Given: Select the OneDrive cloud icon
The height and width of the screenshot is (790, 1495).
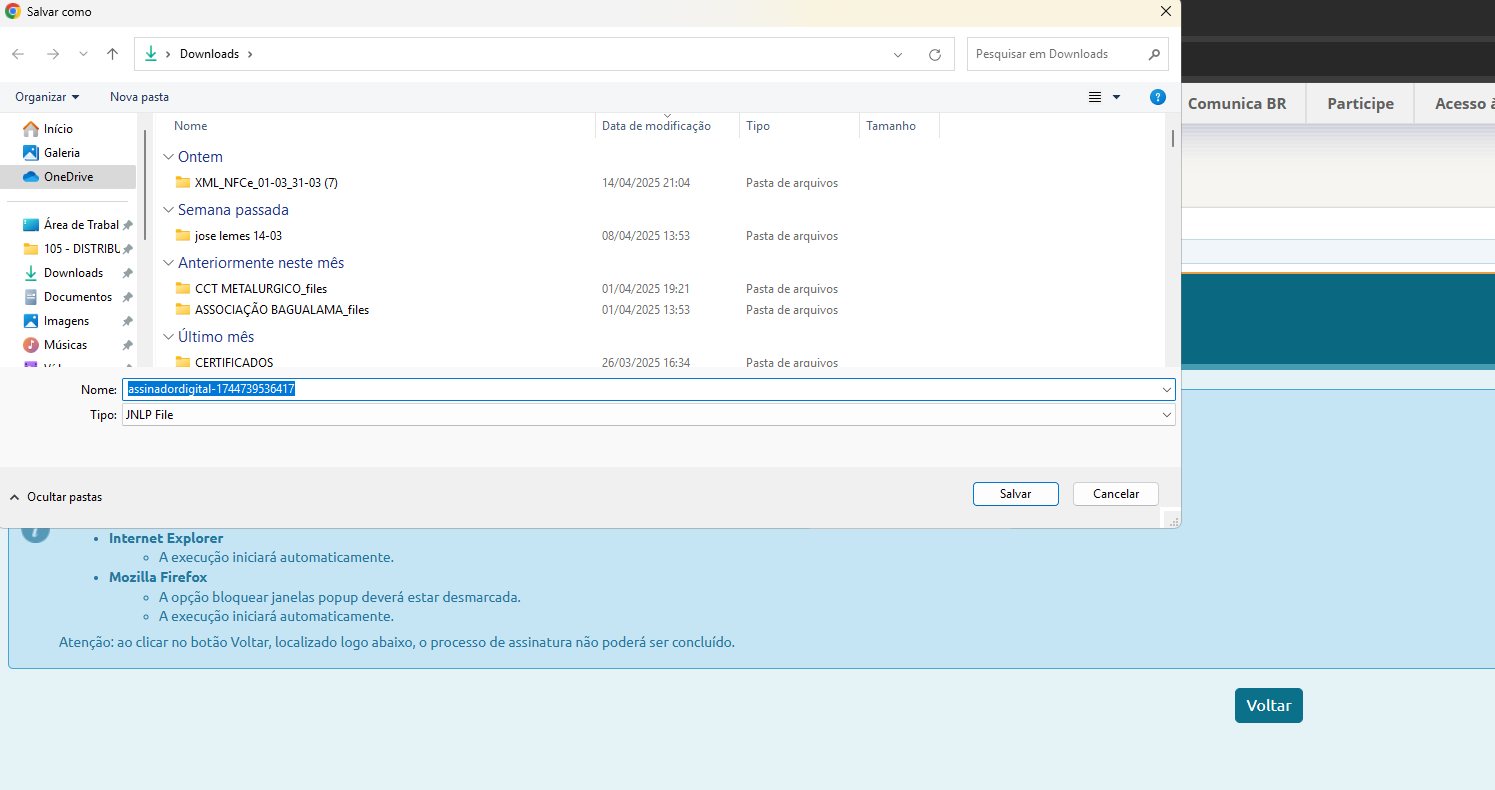Looking at the screenshot, I should point(30,177).
